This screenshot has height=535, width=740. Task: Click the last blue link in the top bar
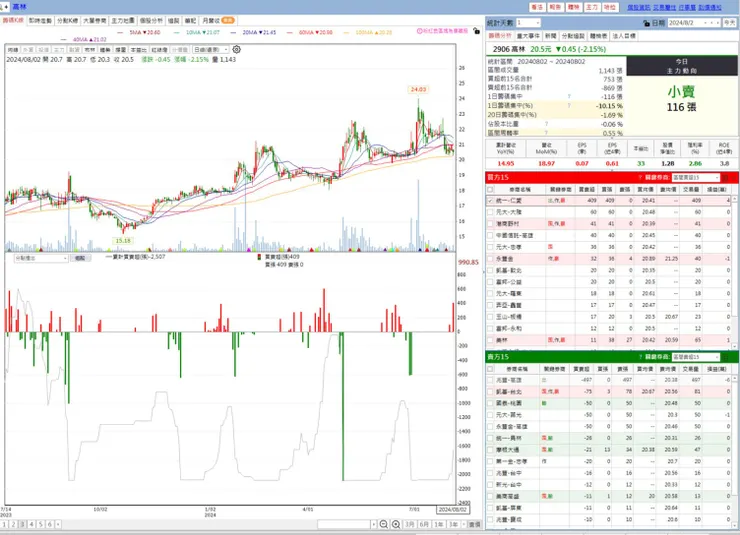[x=710, y=7]
